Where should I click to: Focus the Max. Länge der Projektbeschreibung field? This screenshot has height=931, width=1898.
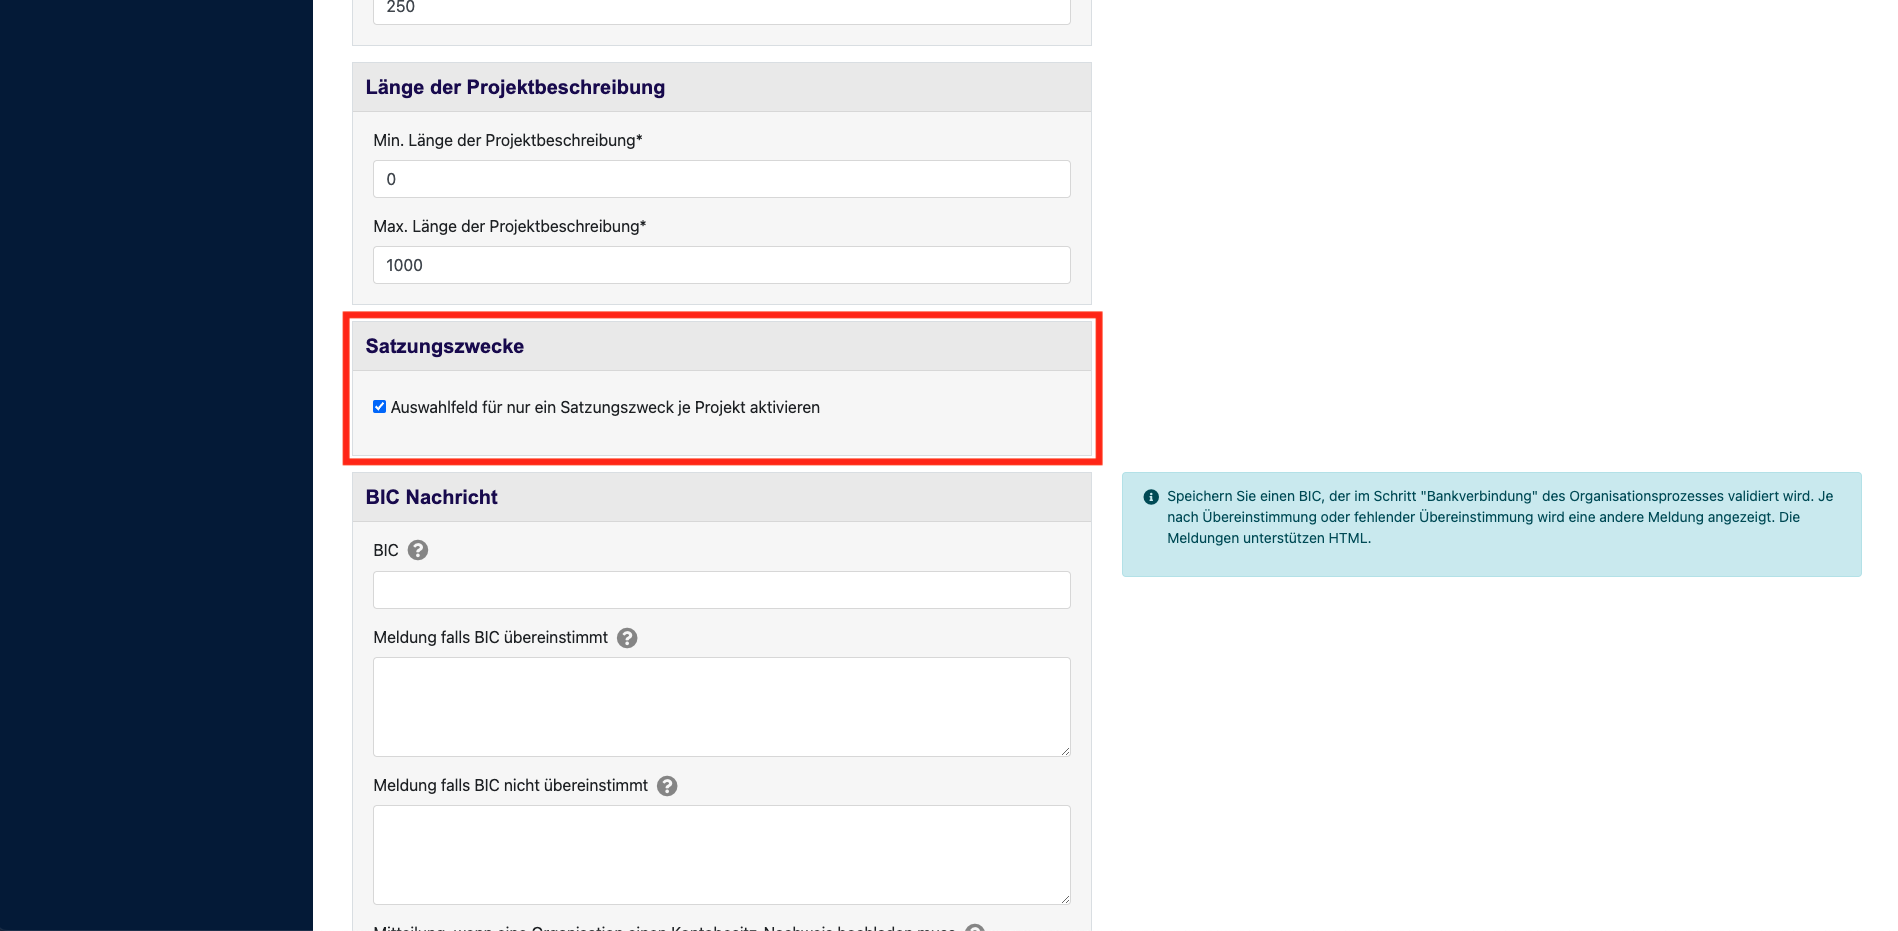click(x=721, y=265)
